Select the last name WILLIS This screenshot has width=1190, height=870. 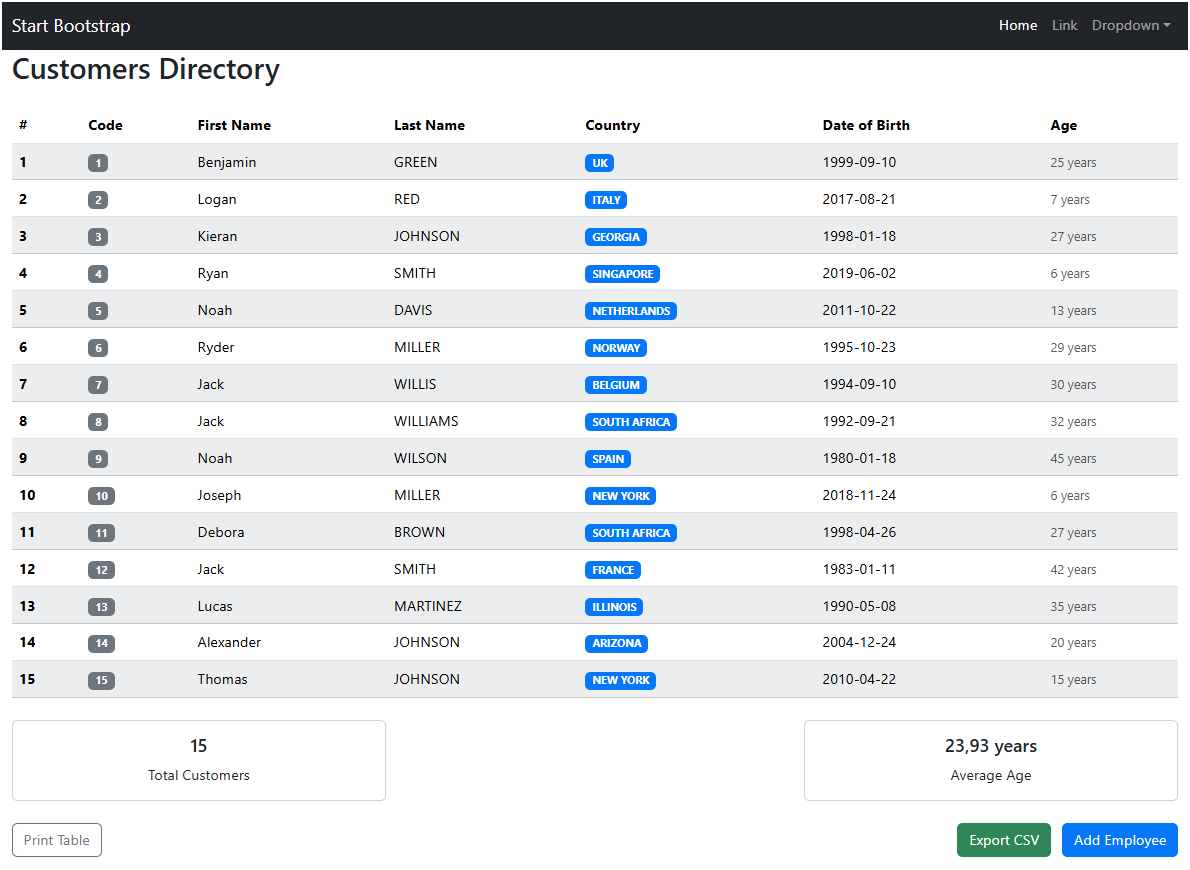click(x=415, y=384)
